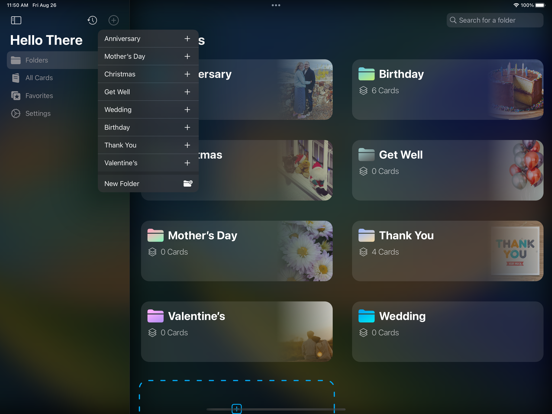Screen dimensions: 552x414
Task: Click plus icon beside Christmas entry
Action: click(187, 74)
